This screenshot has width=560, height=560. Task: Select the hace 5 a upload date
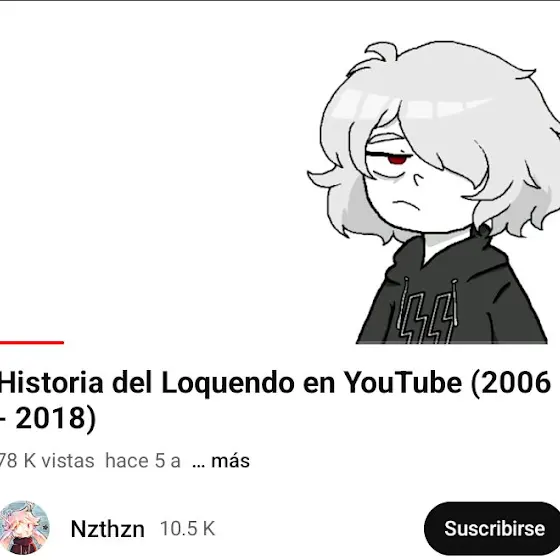click(142, 460)
